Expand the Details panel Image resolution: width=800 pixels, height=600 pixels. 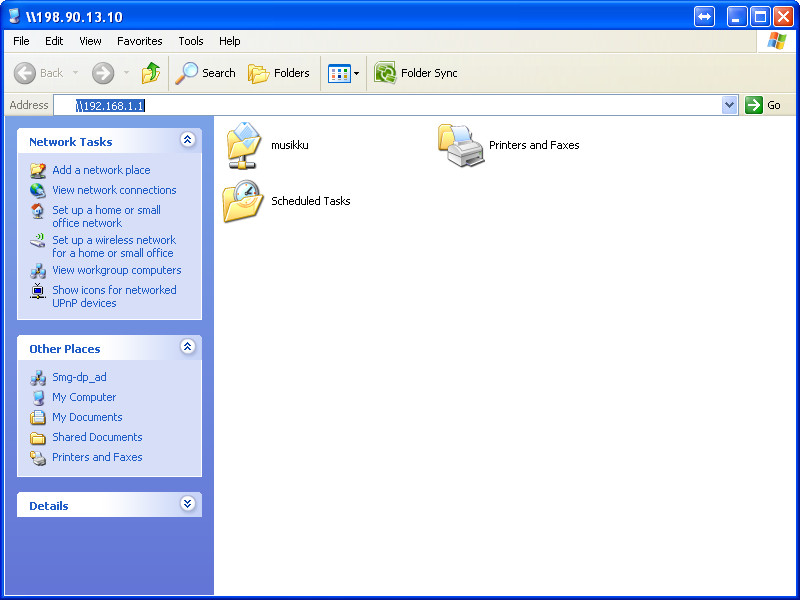187,504
